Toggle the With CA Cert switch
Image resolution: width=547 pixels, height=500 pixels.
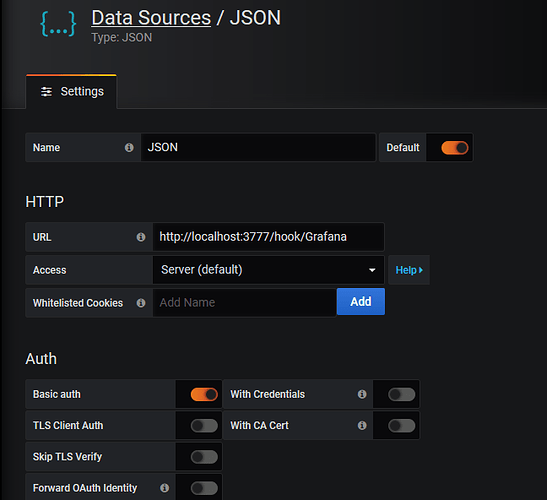click(402, 426)
